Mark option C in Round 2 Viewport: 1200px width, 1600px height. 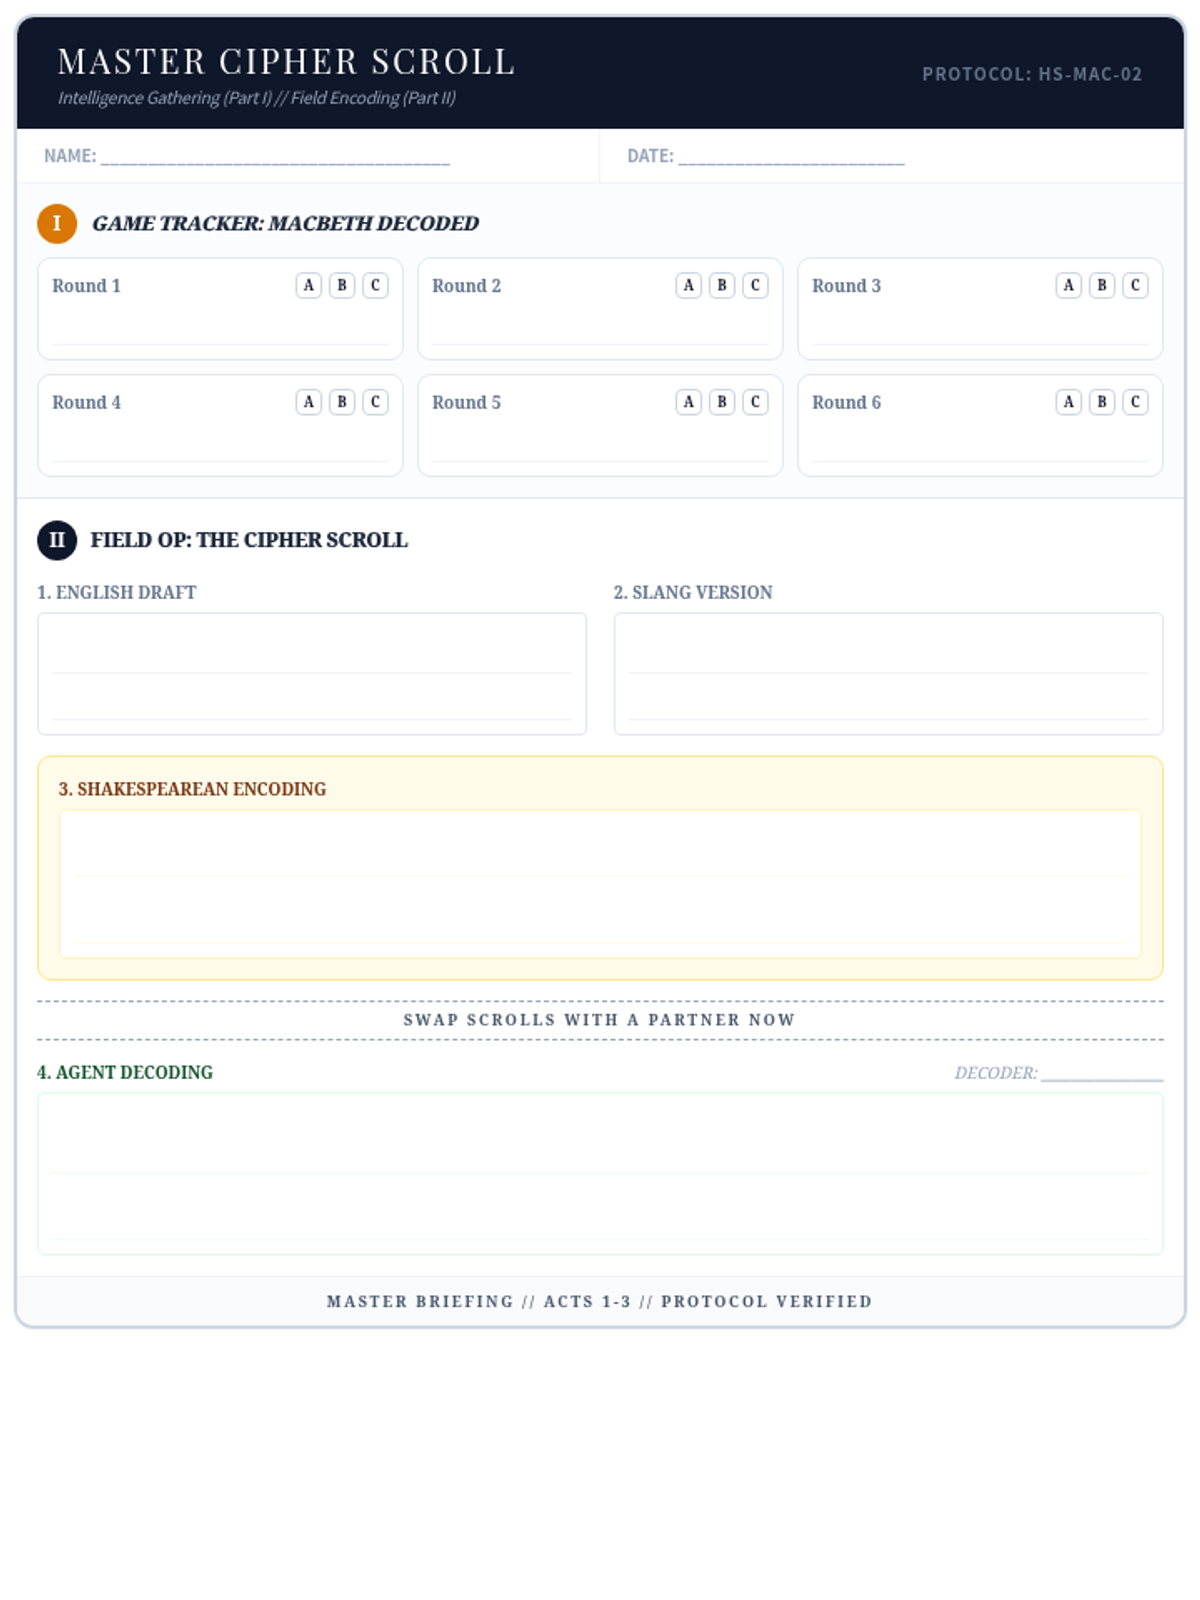coord(755,285)
